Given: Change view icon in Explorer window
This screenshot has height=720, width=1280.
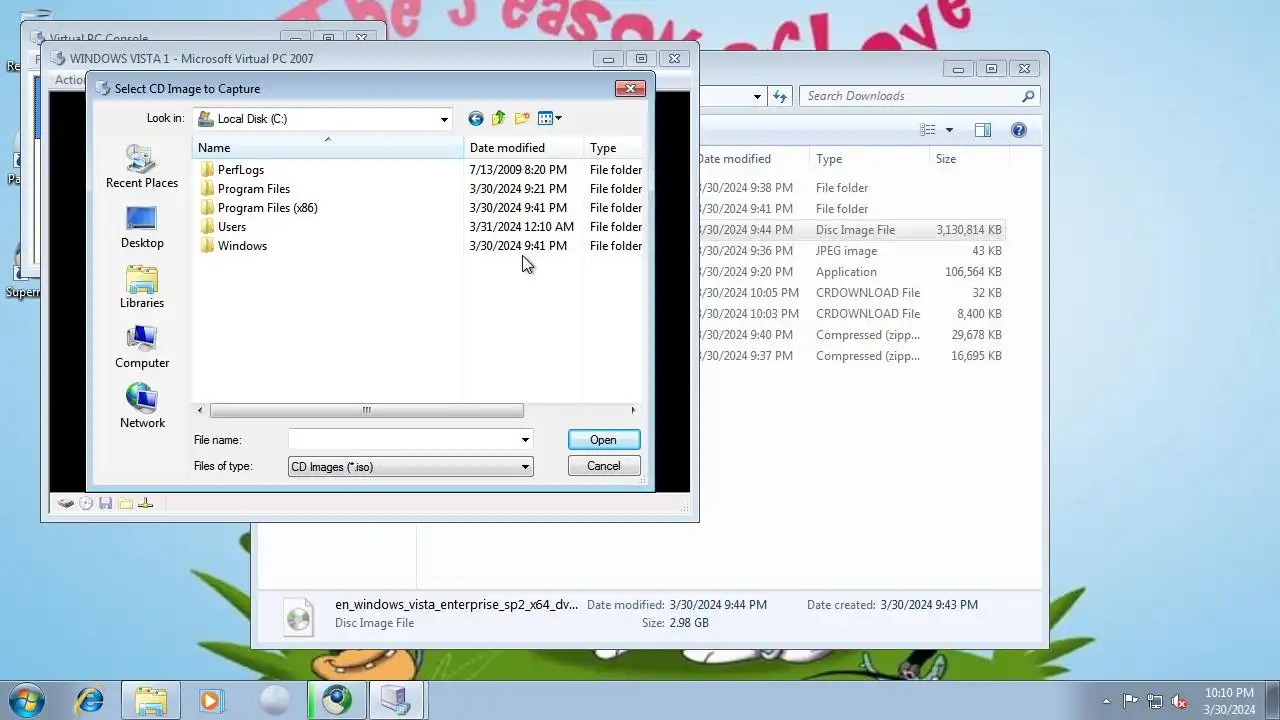Looking at the screenshot, I should 928,130.
